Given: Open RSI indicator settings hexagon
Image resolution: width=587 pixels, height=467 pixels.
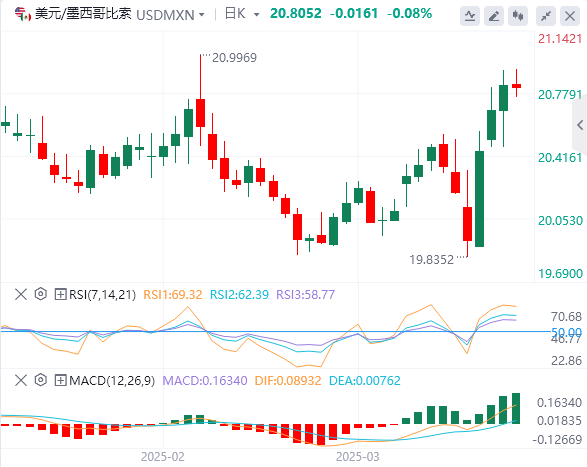Looking at the screenshot, I should [x=40, y=294].
